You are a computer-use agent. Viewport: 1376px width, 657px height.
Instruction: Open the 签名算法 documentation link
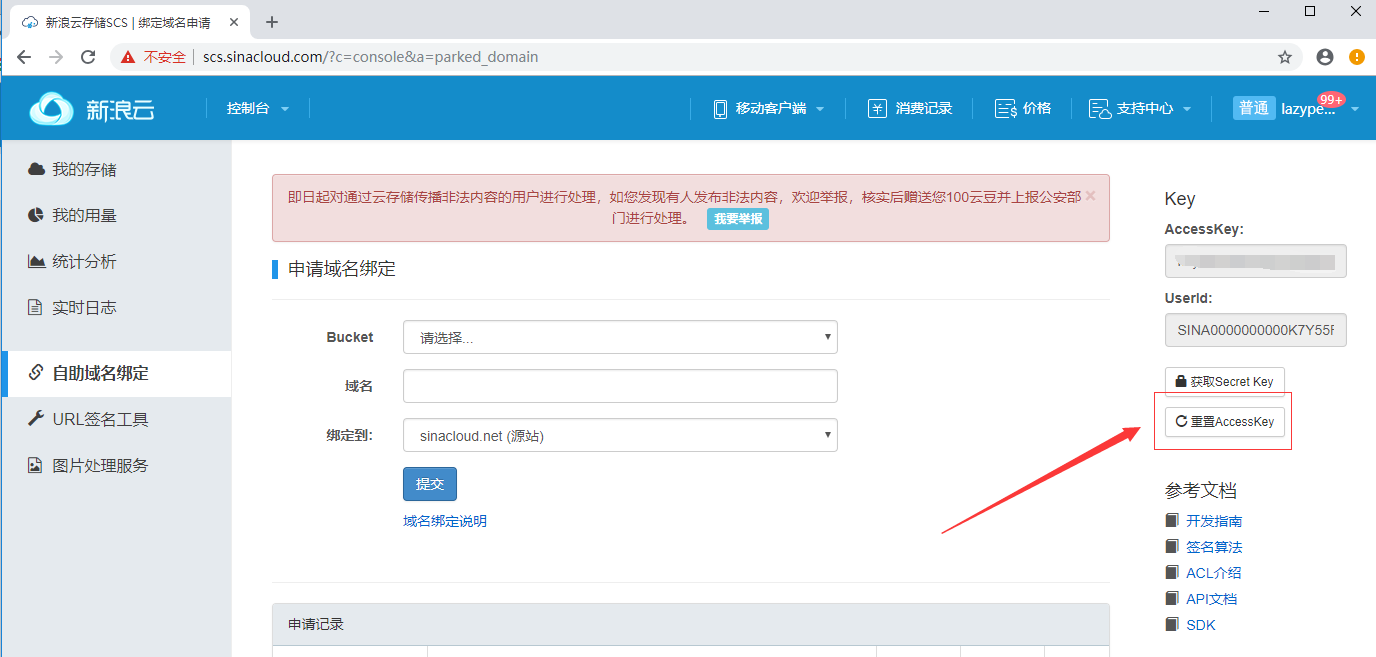click(x=1214, y=547)
